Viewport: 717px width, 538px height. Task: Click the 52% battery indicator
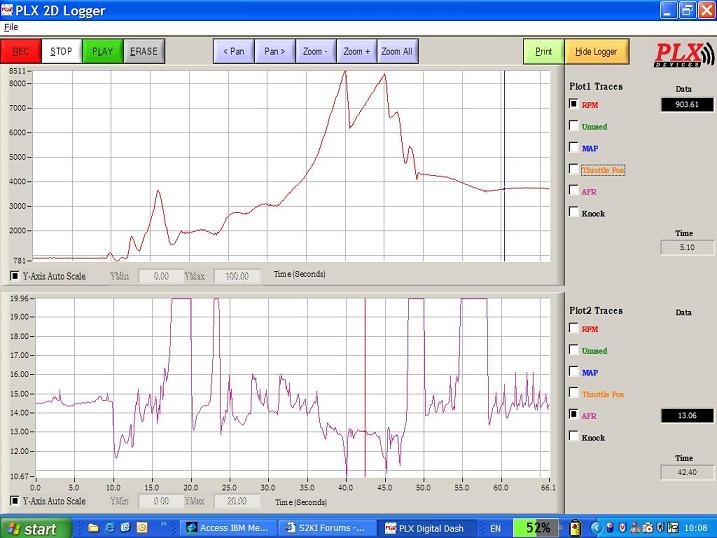tap(535, 528)
